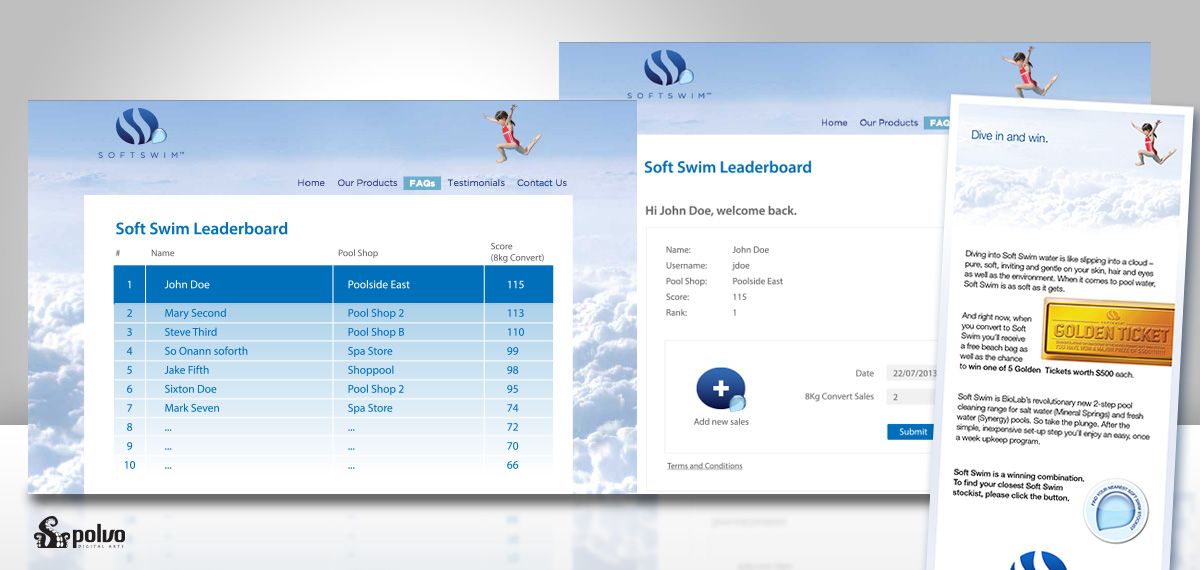Select John Doe in the leaderboard
1200x570 pixels.
pyautogui.click(x=187, y=285)
